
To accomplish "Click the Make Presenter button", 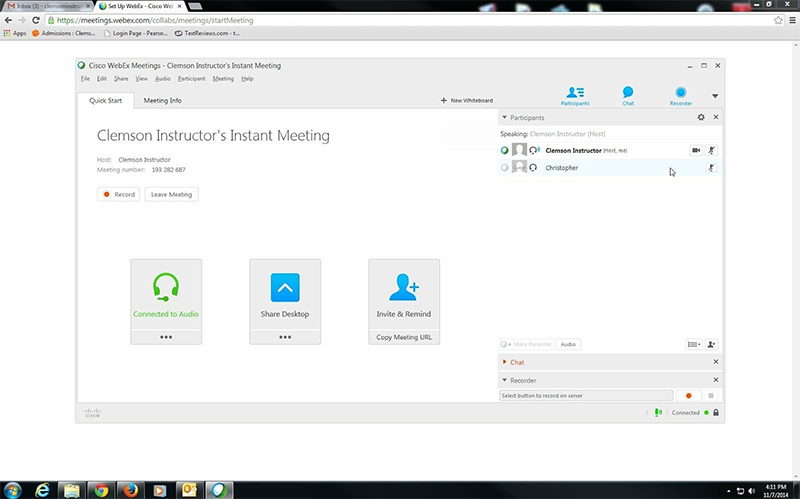I will point(527,344).
